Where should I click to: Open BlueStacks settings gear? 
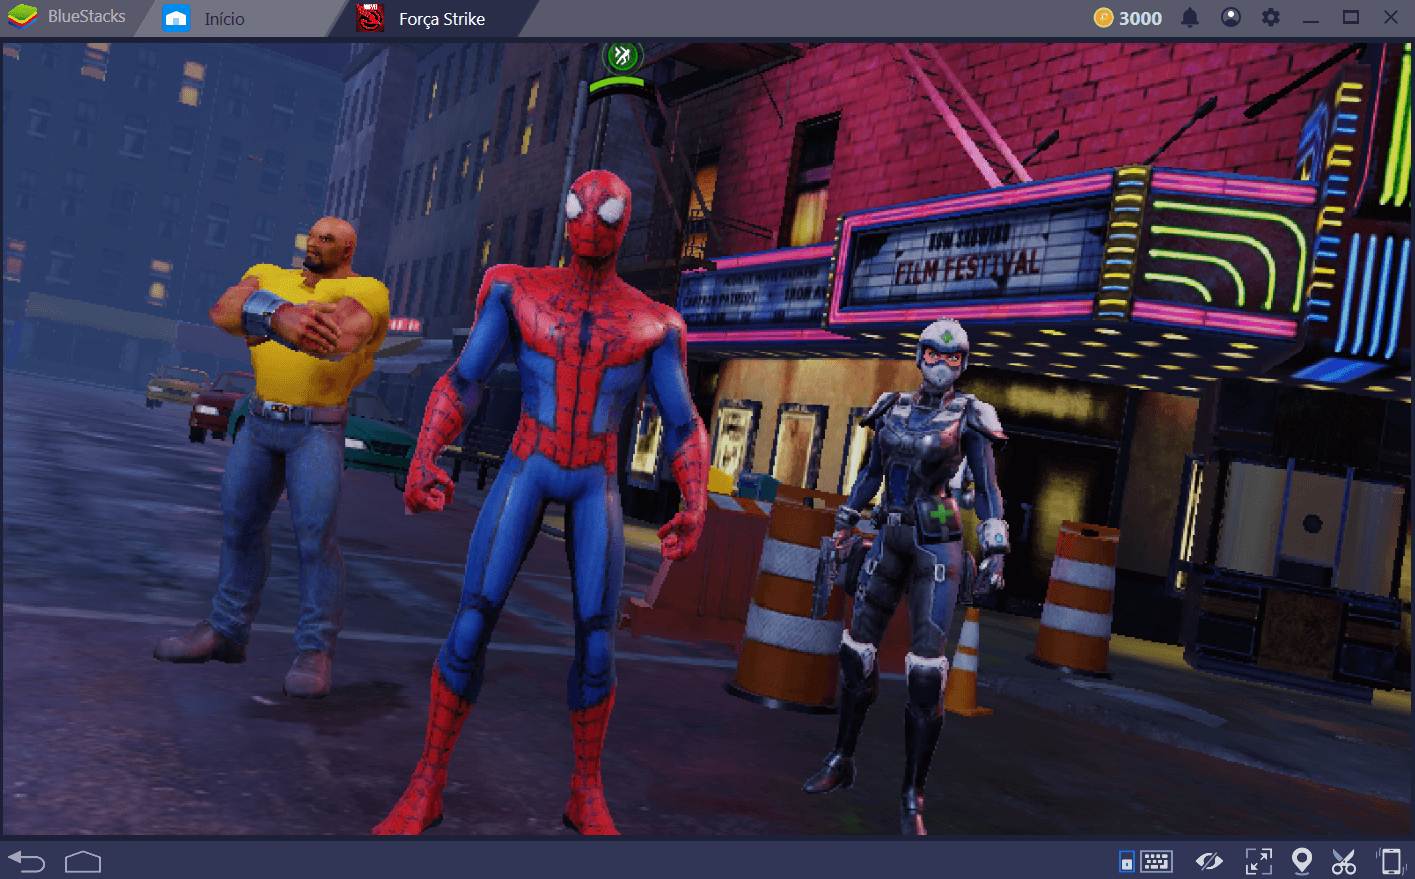pyautogui.click(x=1271, y=18)
